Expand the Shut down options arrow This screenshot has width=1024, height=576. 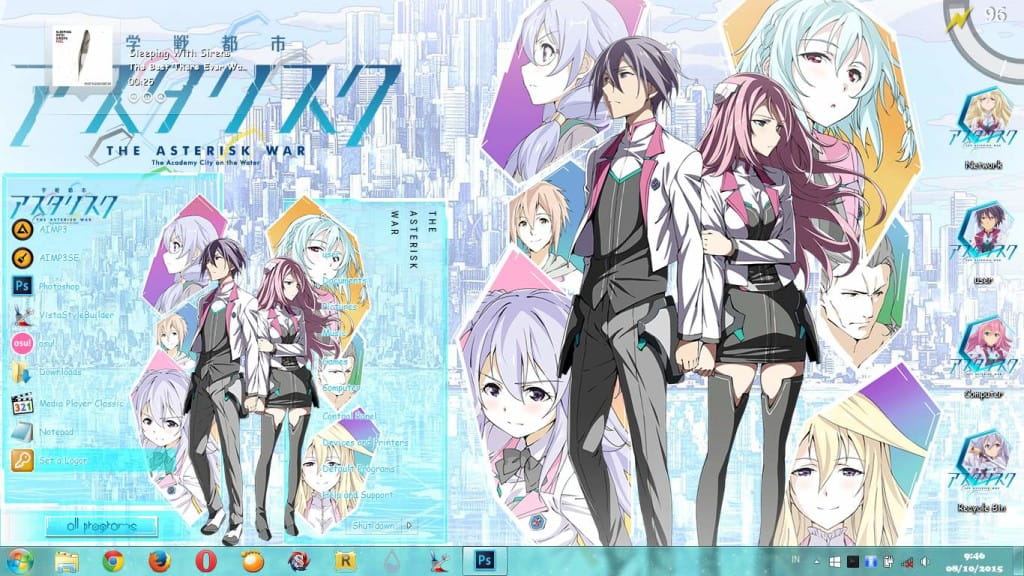(x=408, y=525)
